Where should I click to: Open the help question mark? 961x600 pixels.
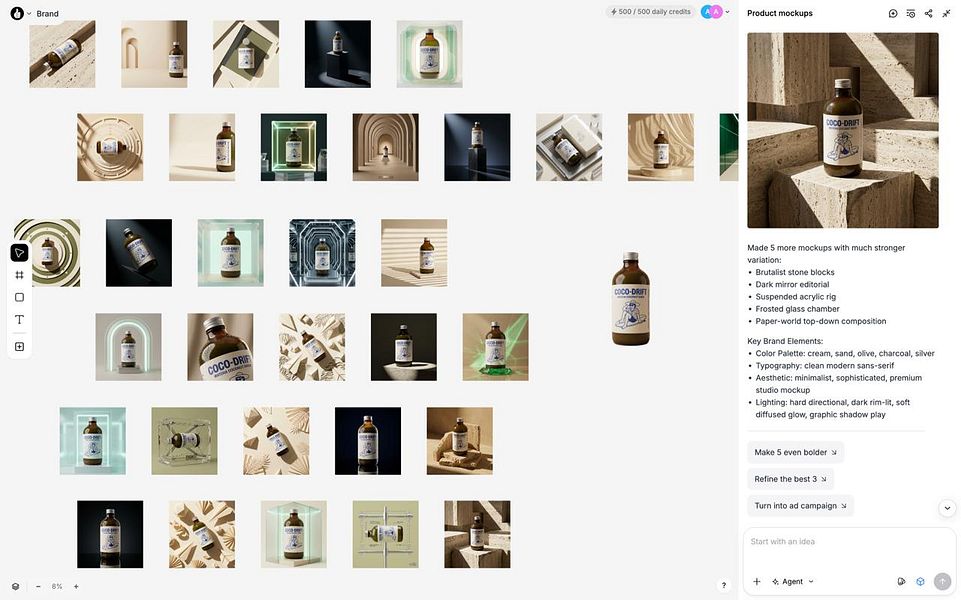724,585
